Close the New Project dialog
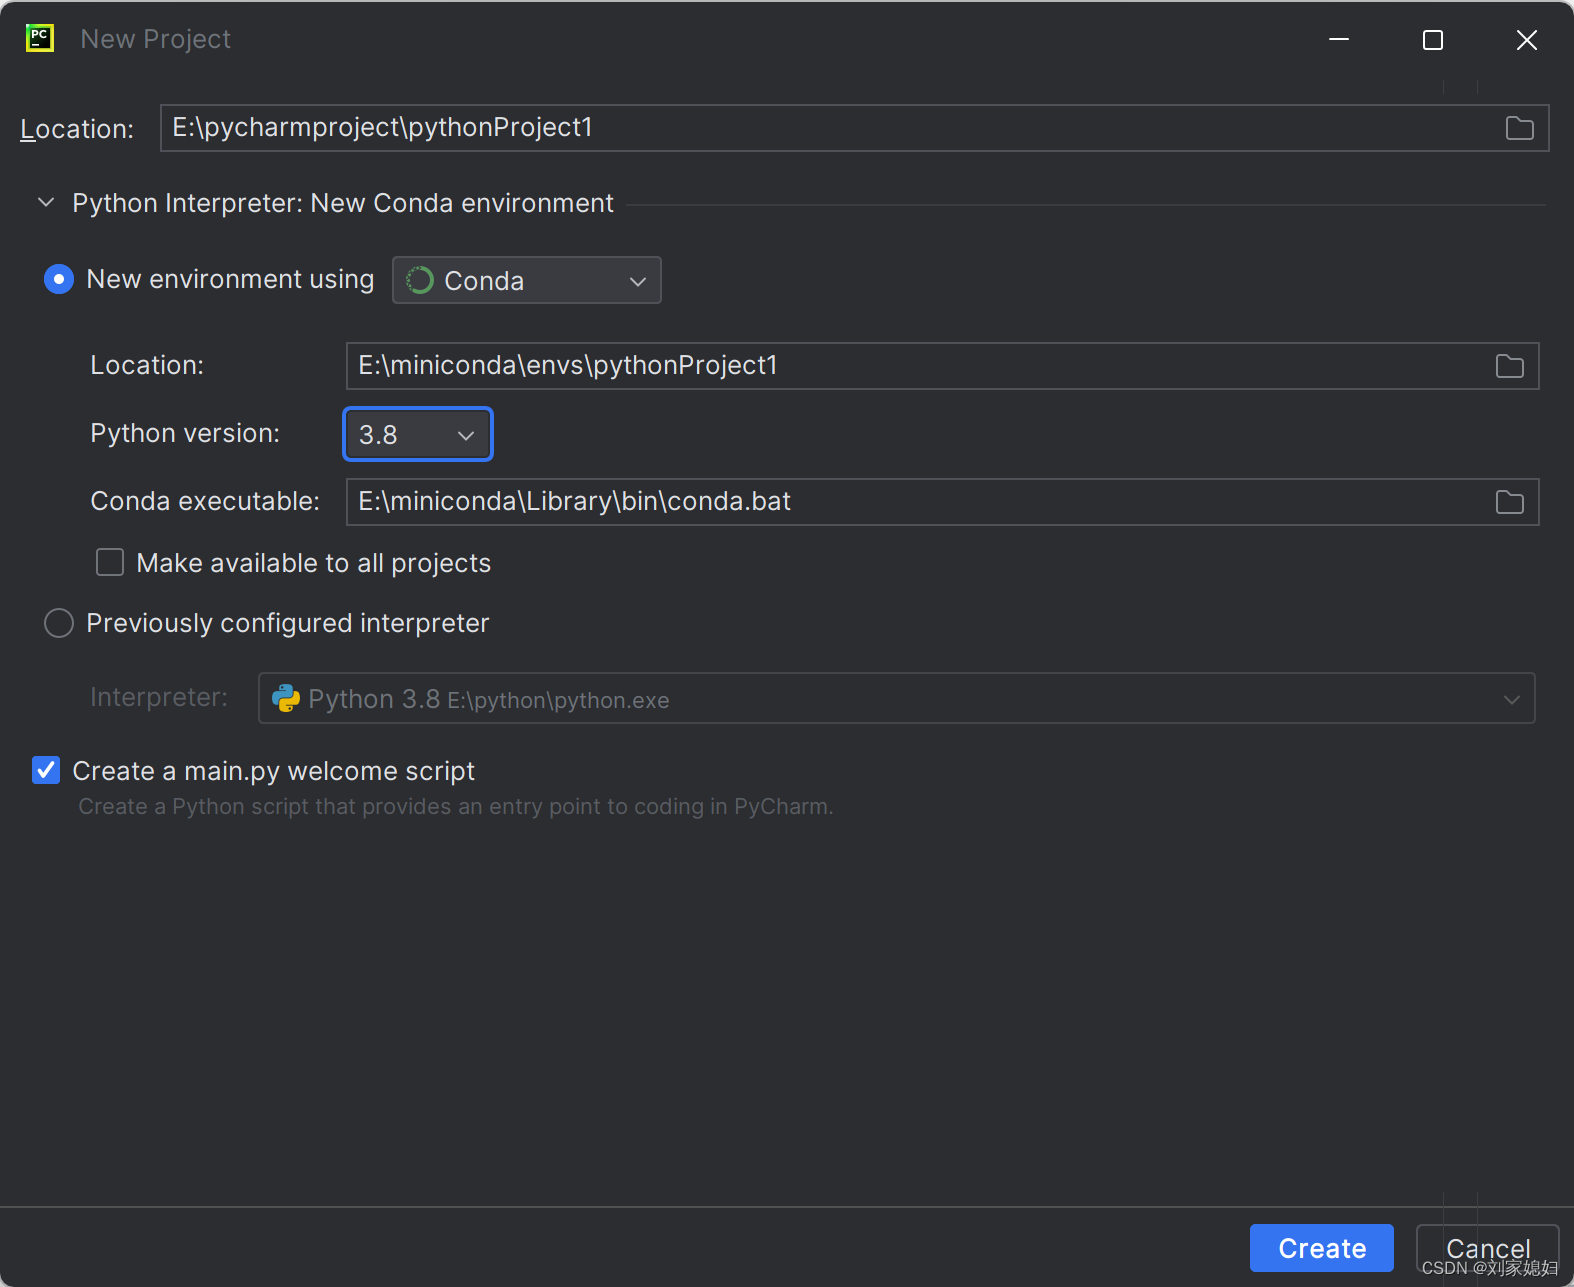The height and width of the screenshot is (1287, 1574). tap(1526, 39)
